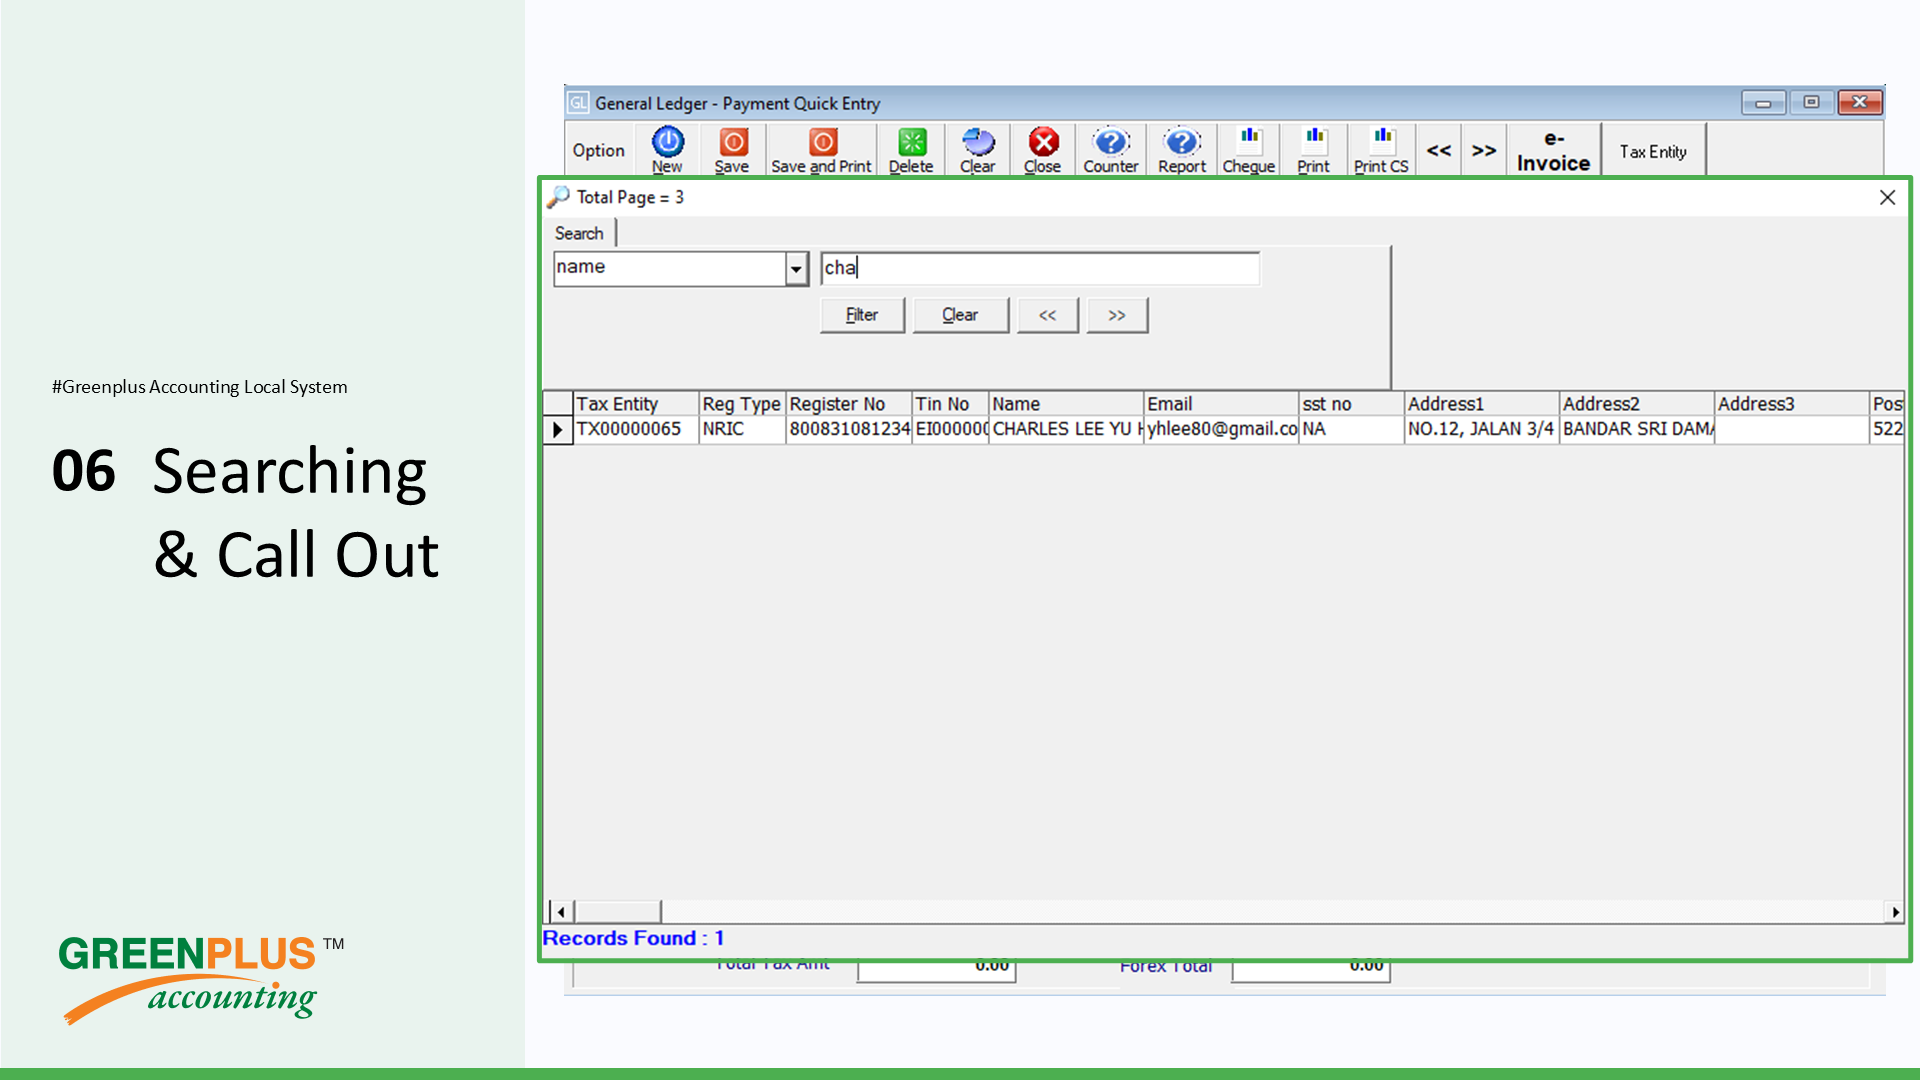Screen dimensions: 1920x1080
Task: Click the Print CS toolbar icon
Action: (x=1381, y=150)
